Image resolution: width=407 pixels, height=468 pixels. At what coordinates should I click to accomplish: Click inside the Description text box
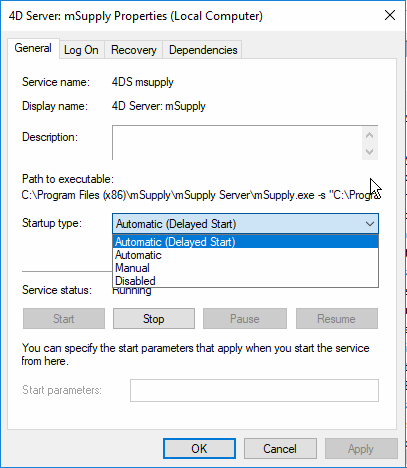pos(237,143)
